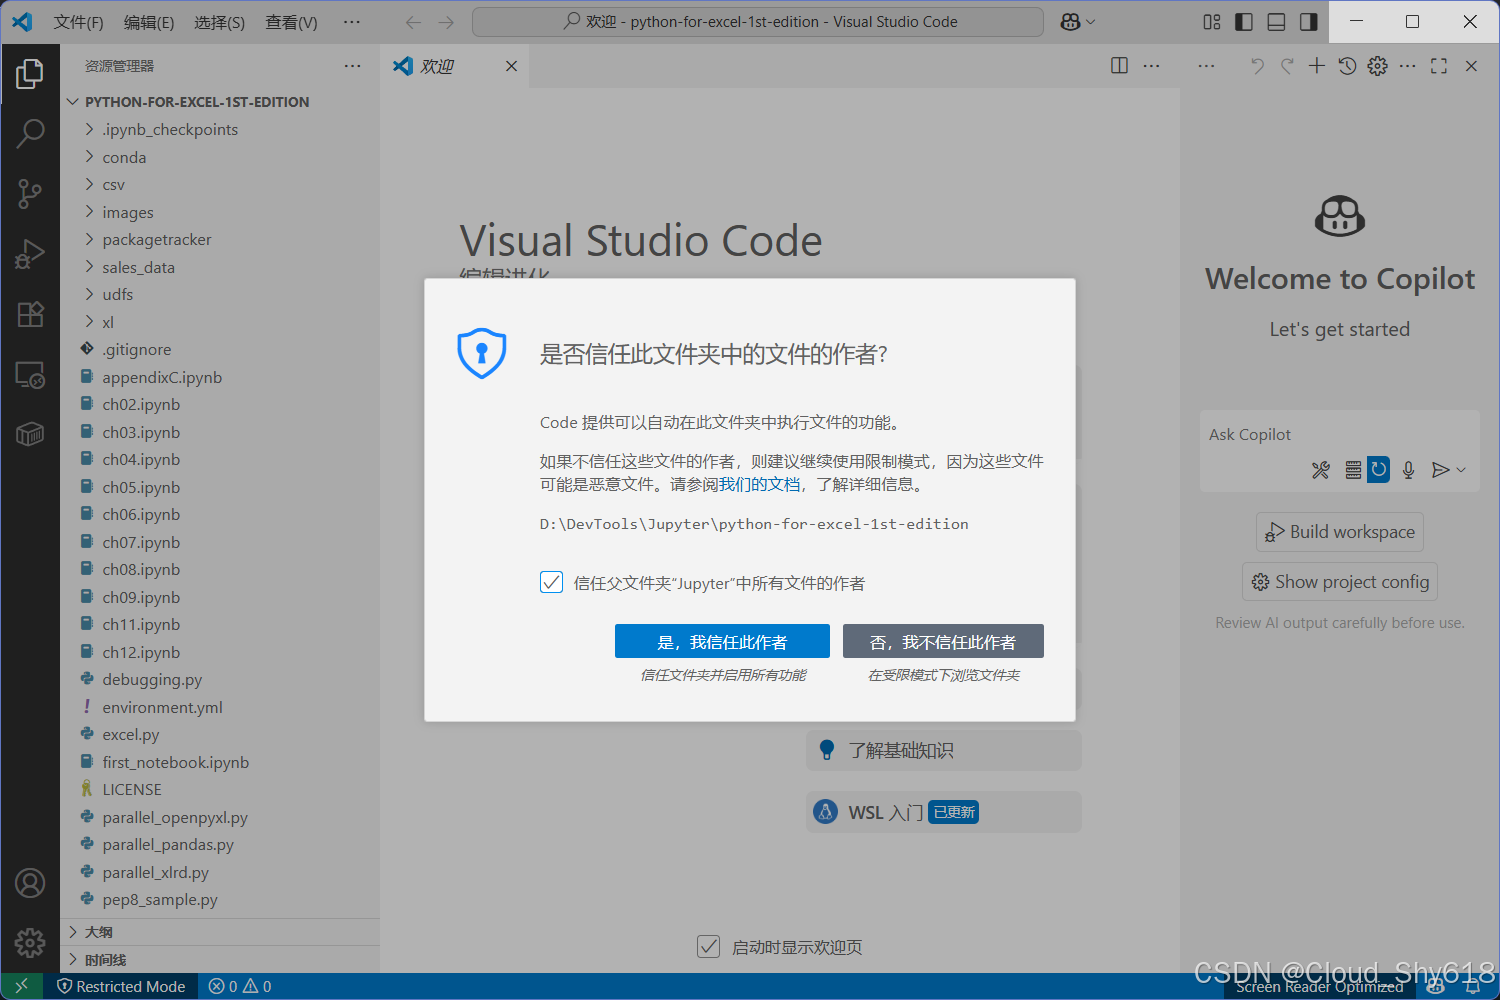
Task: Open environment.yml file
Action: click(220, 707)
